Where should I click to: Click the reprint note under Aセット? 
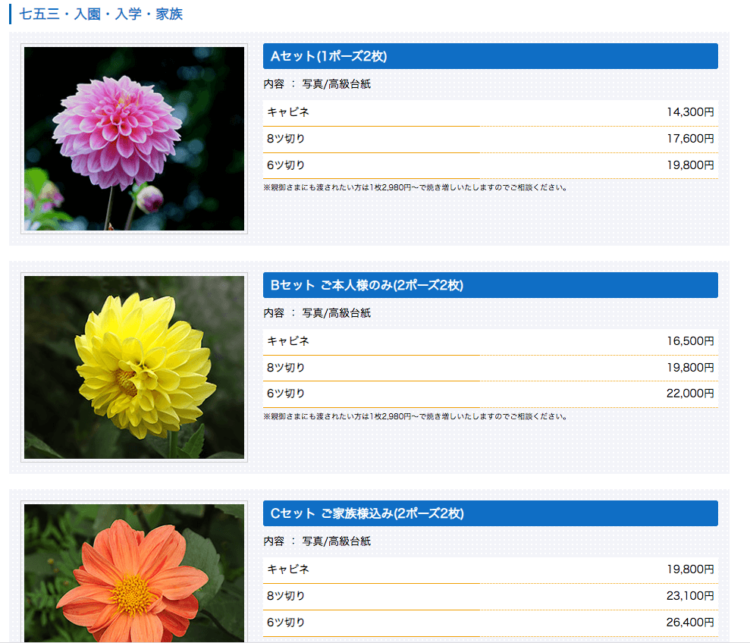415,188
